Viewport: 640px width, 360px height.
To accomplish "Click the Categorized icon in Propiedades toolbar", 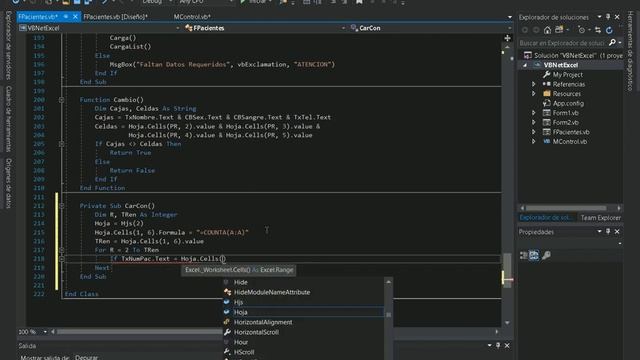I will click(x=524, y=255).
